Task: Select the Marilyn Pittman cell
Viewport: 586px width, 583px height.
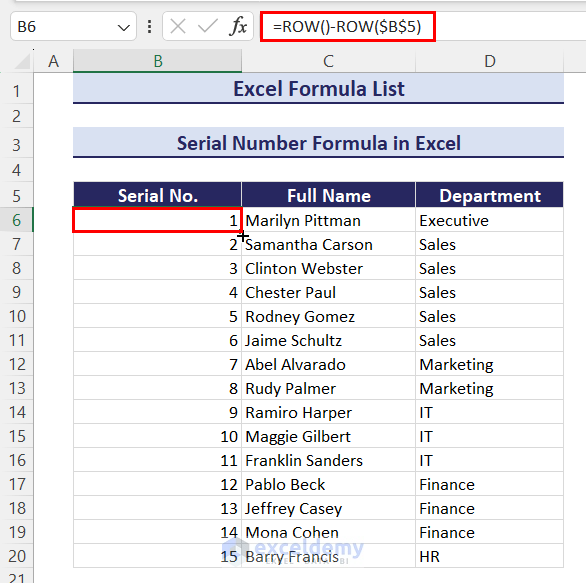Action: point(329,220)
